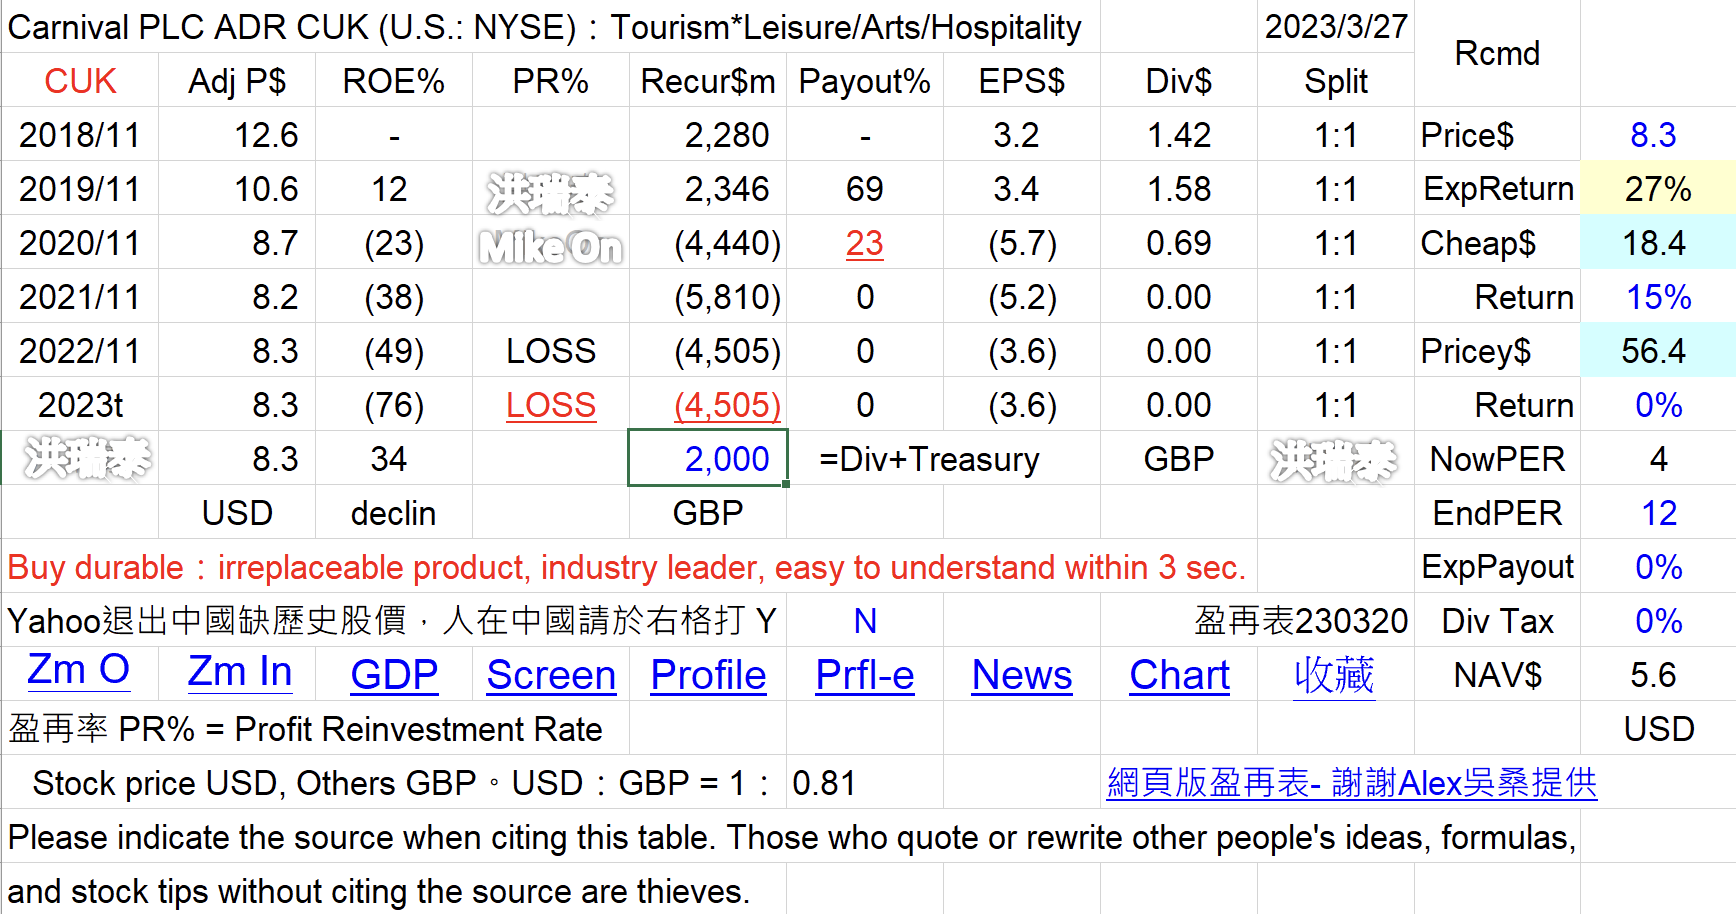Select the ExpReturn value 27%
The height and width of the screenshot is (914, 1736).
coord(1658,189)
